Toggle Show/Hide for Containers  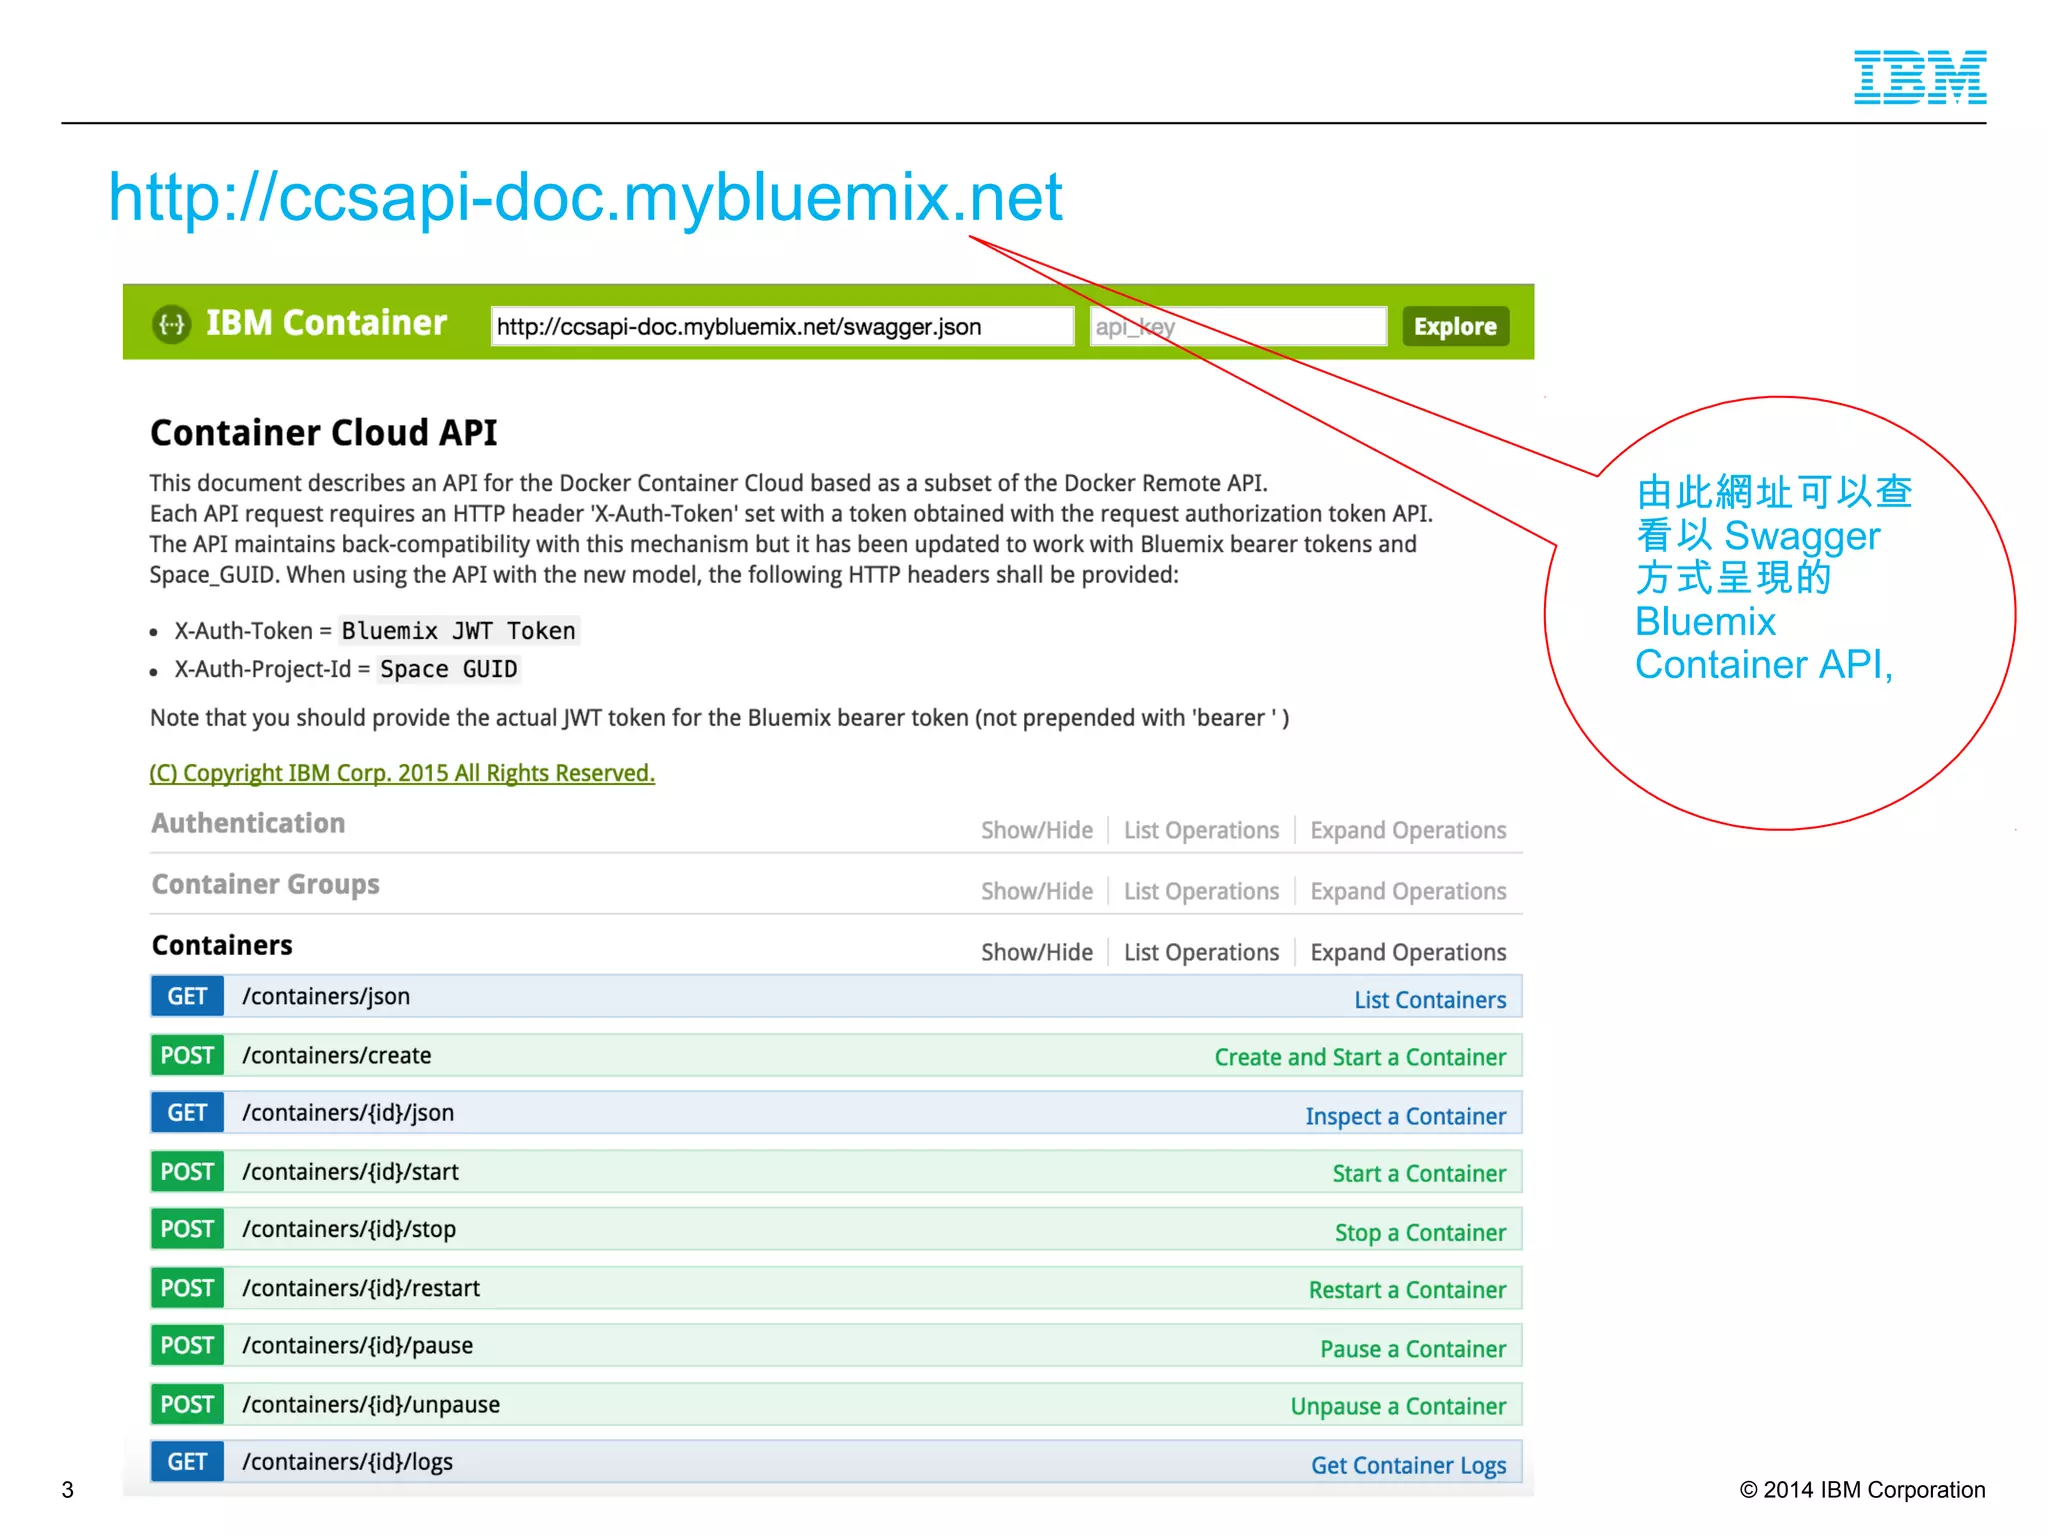(1037, 952)
